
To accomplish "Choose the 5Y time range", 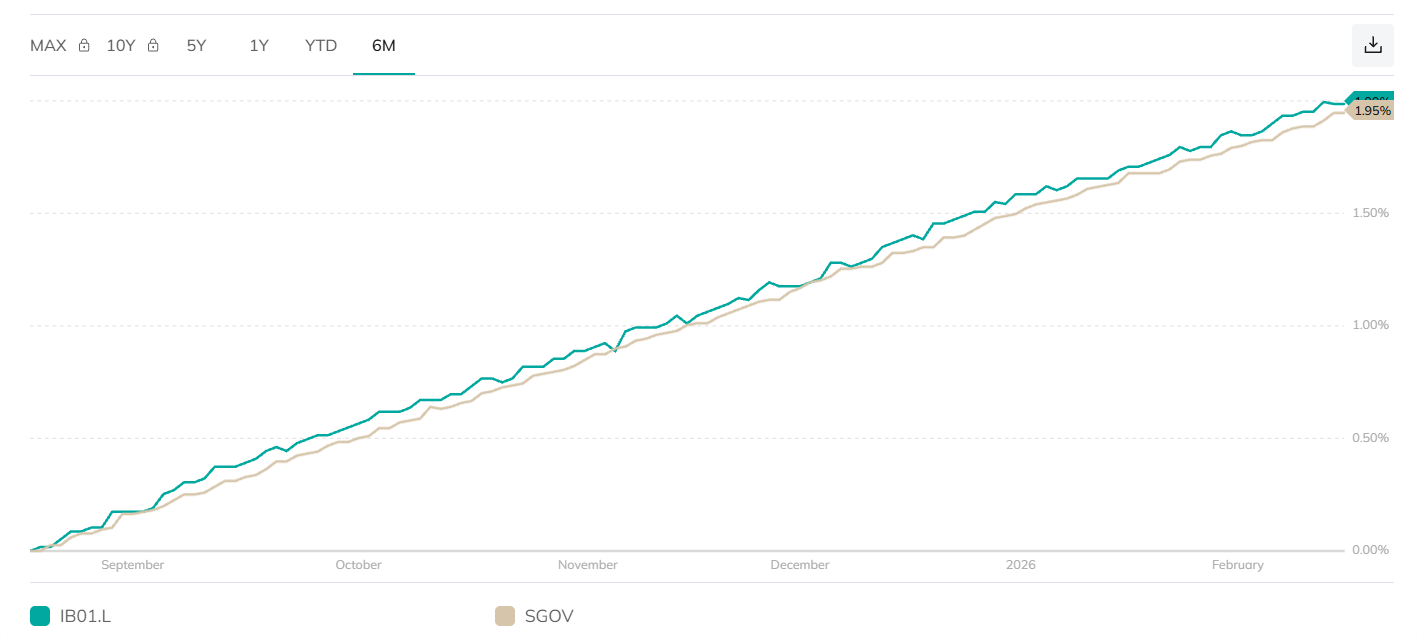I will click(196, 46).
